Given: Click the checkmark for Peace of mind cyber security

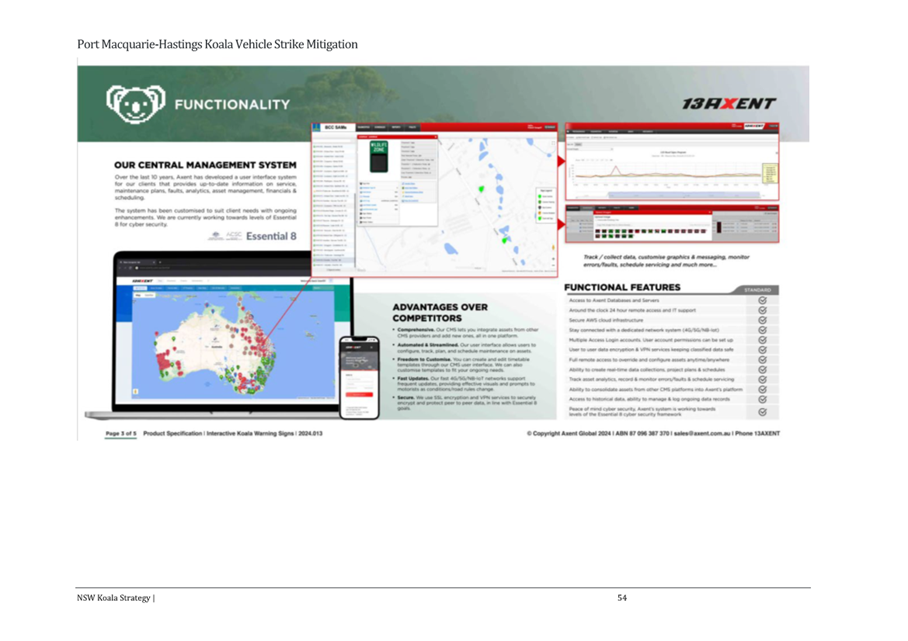Looking at the screenshot, I should [x=762, y=412].
